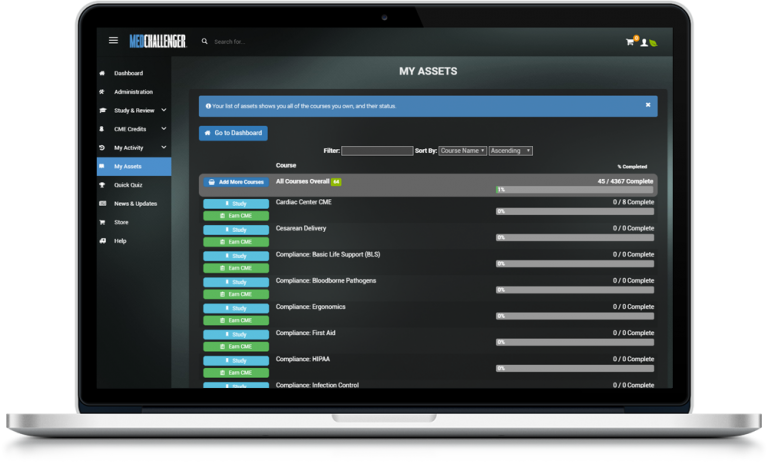Viewport: 768px width, 464px height.
Task: Select My Assets in the sidebar
Action: [x=134, y=167]
